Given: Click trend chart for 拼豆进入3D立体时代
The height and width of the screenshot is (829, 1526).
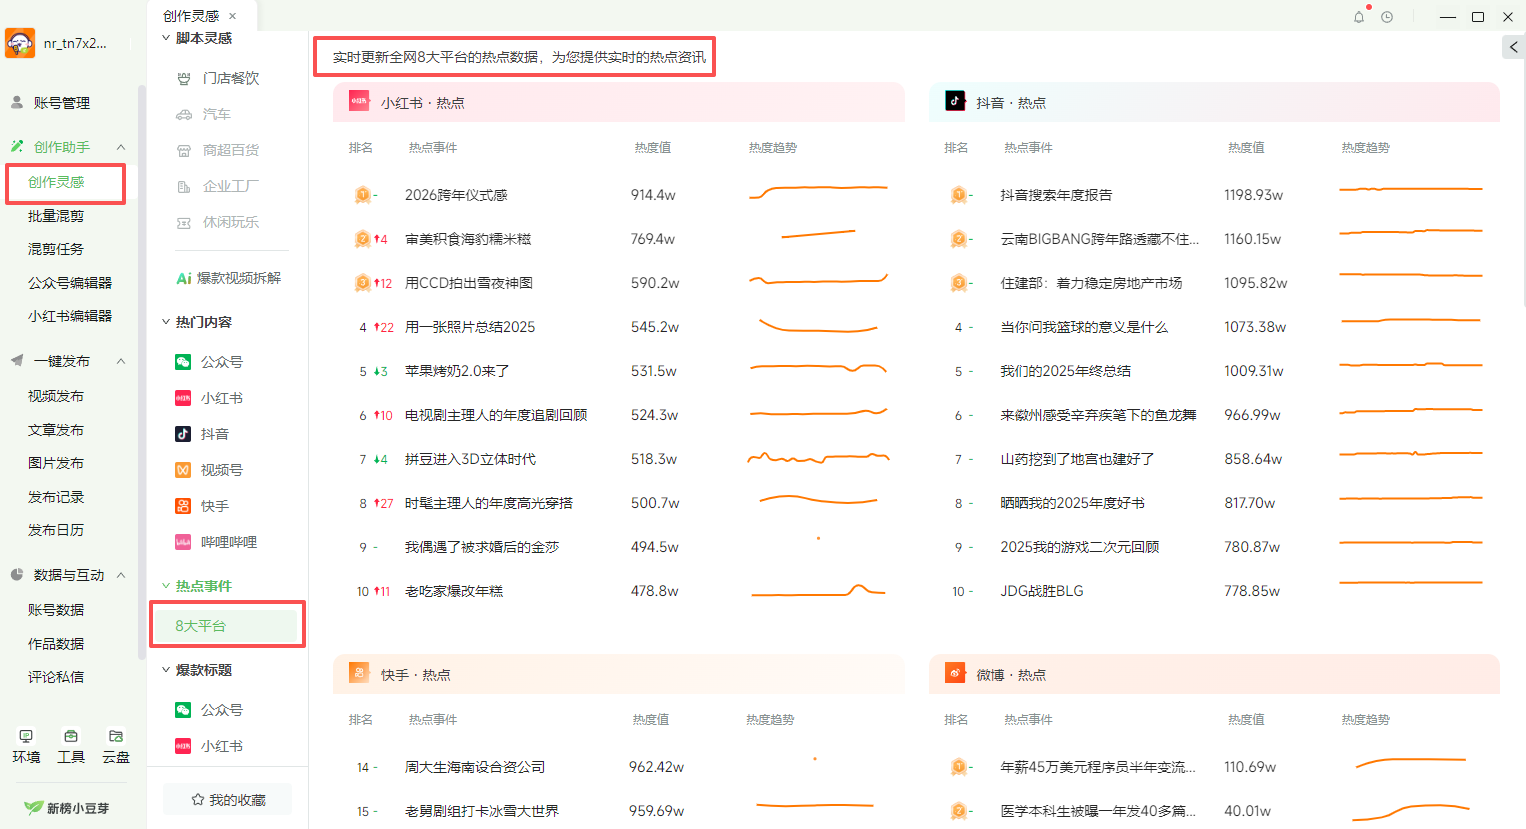Looking at the screenshot, I should (x=818, y=459).
